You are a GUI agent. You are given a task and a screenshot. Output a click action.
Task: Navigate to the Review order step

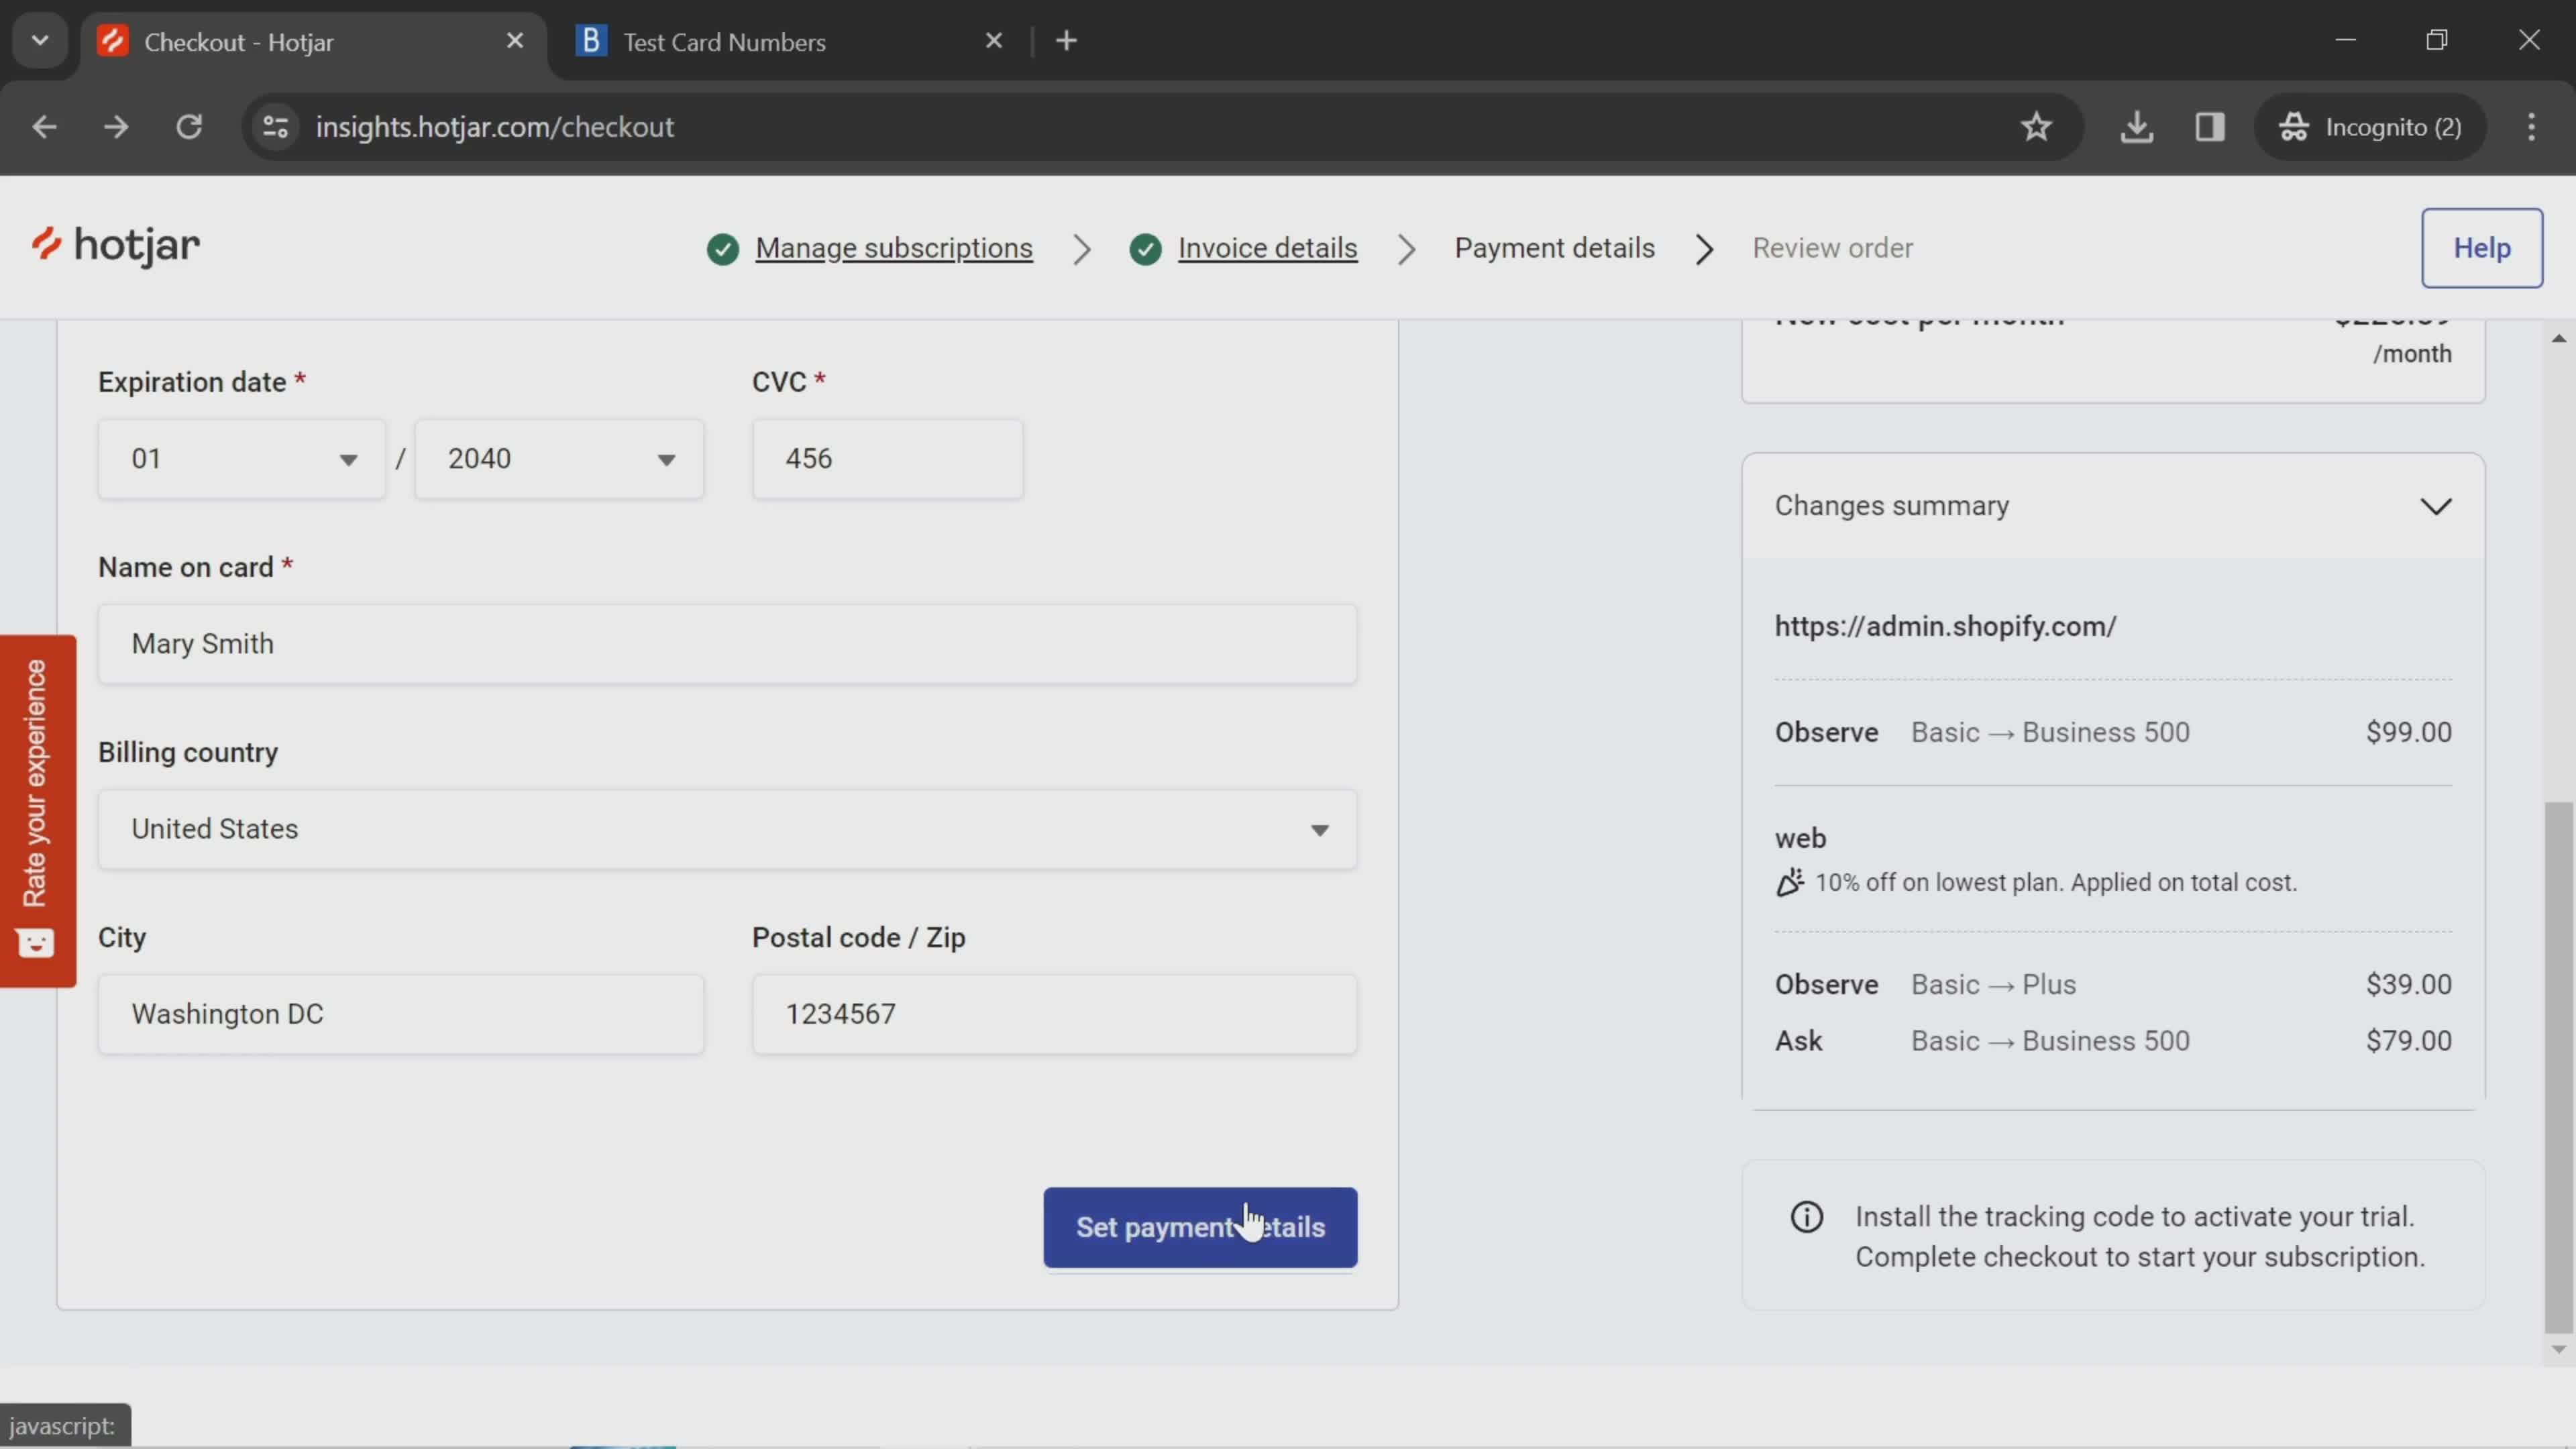tap(1833, 248)
